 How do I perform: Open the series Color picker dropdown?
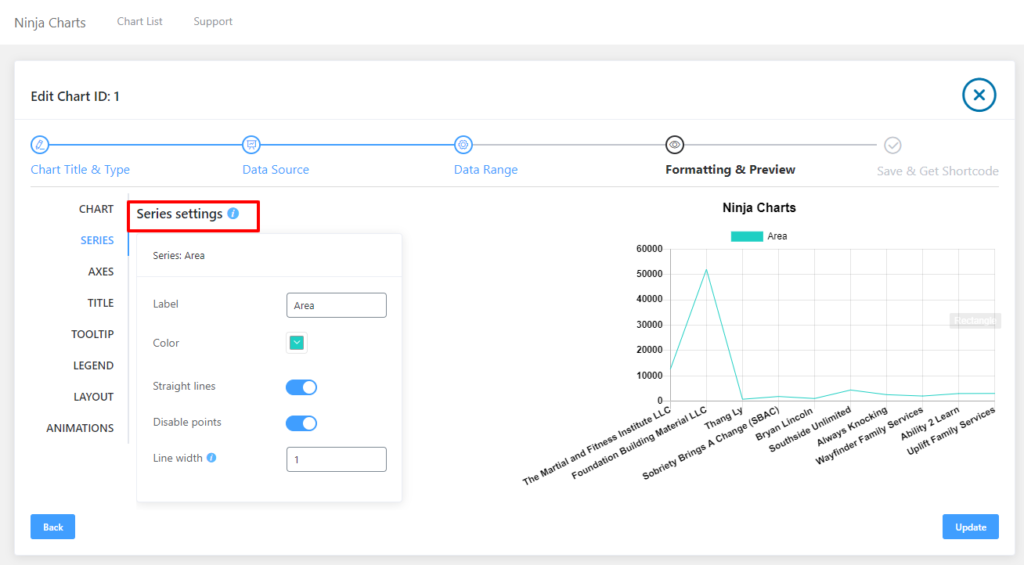click(297, 343)
